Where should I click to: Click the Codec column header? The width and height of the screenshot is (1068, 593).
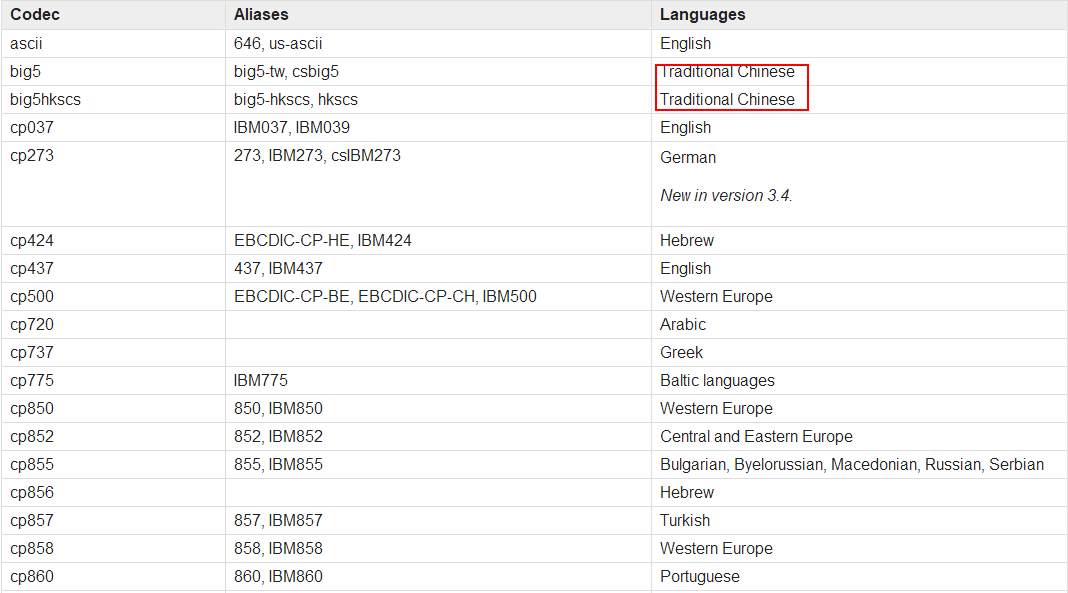35,15
